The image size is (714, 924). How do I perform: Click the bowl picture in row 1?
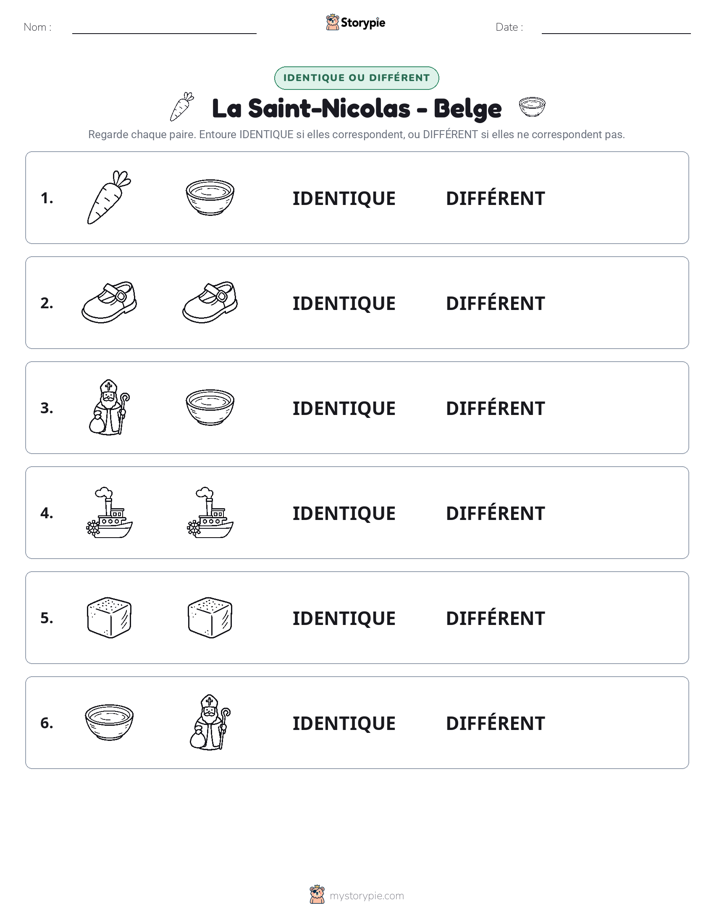pyautogui.click(x=210, y=198)
